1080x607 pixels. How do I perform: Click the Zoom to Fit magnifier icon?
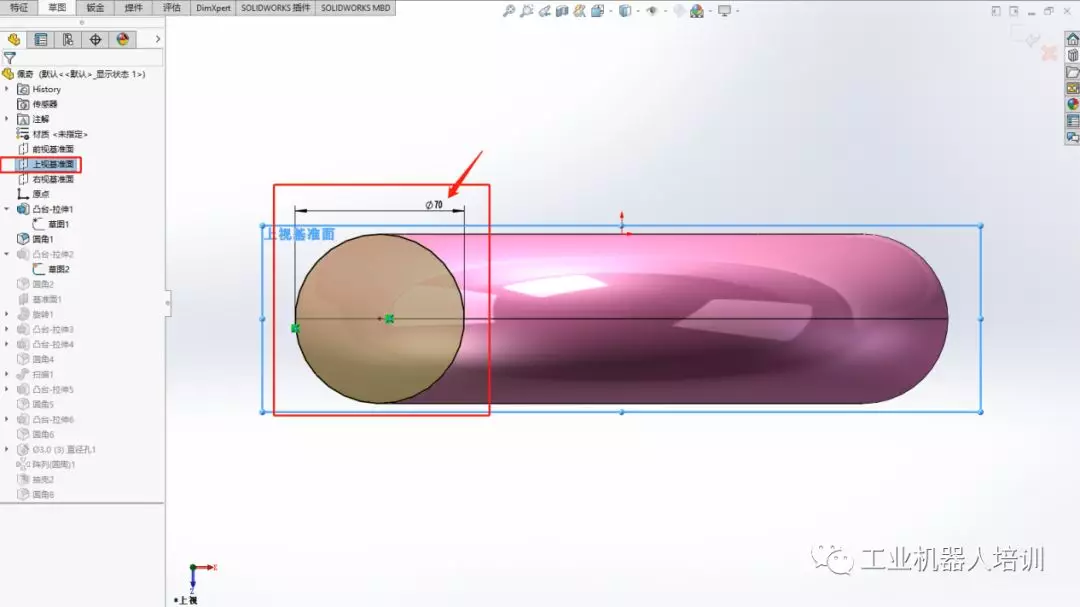(508, 11)
